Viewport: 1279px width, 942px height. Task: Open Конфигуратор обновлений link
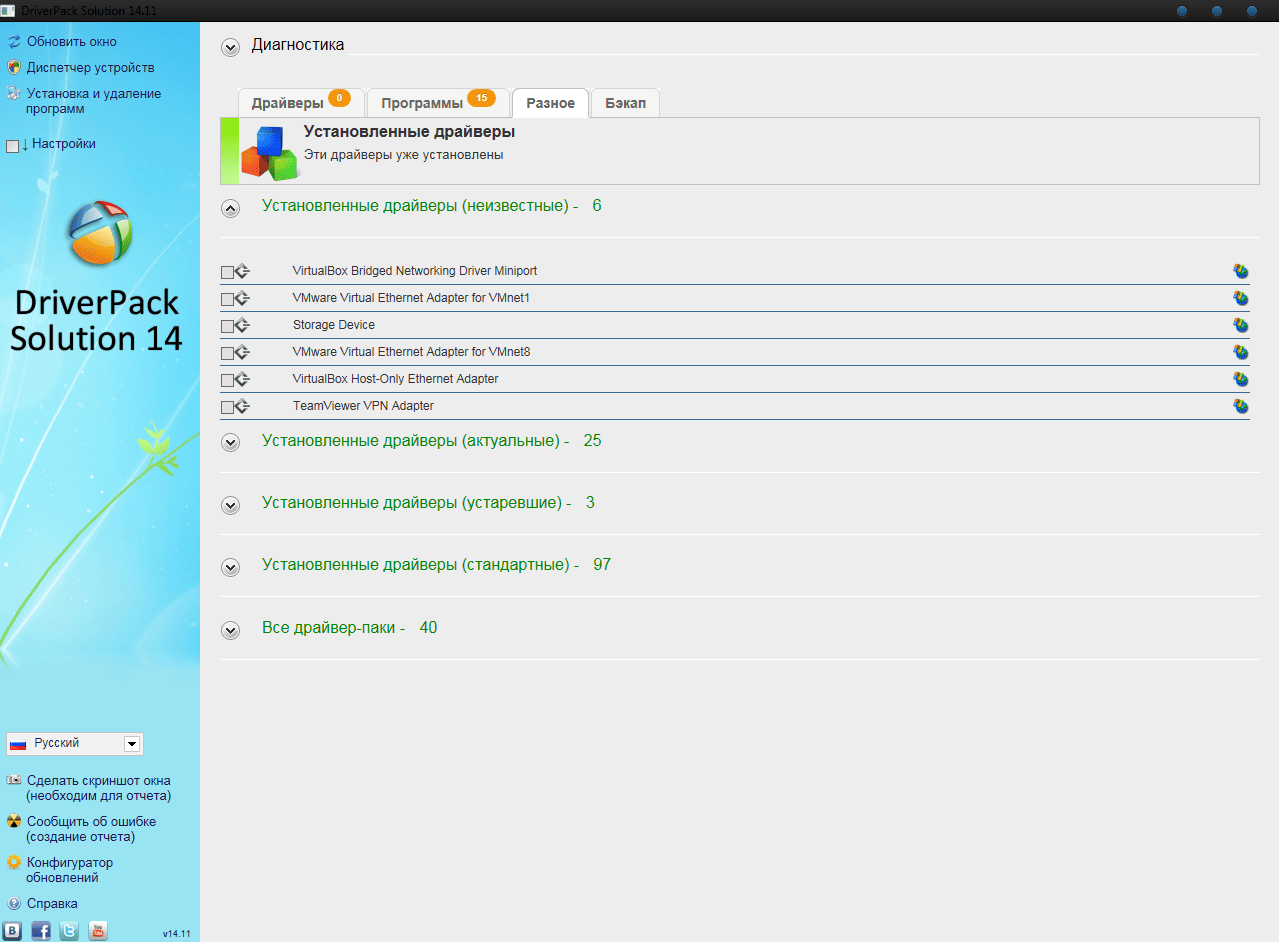coord(69,870)
